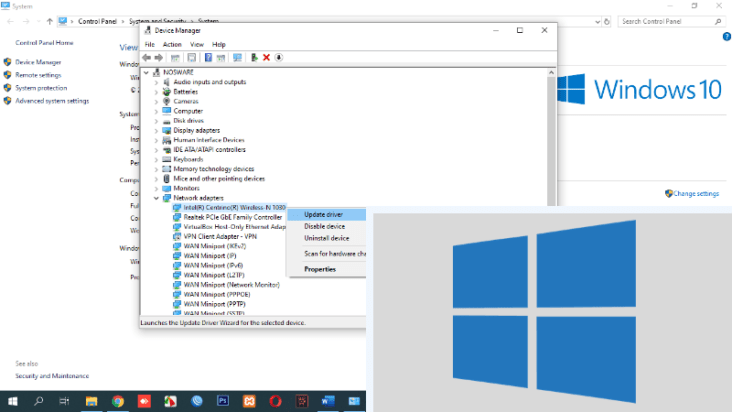The width and height of the screenshot is (732, 412).
Task: Open Security and Maintenance link
Action: pos(52,376)
